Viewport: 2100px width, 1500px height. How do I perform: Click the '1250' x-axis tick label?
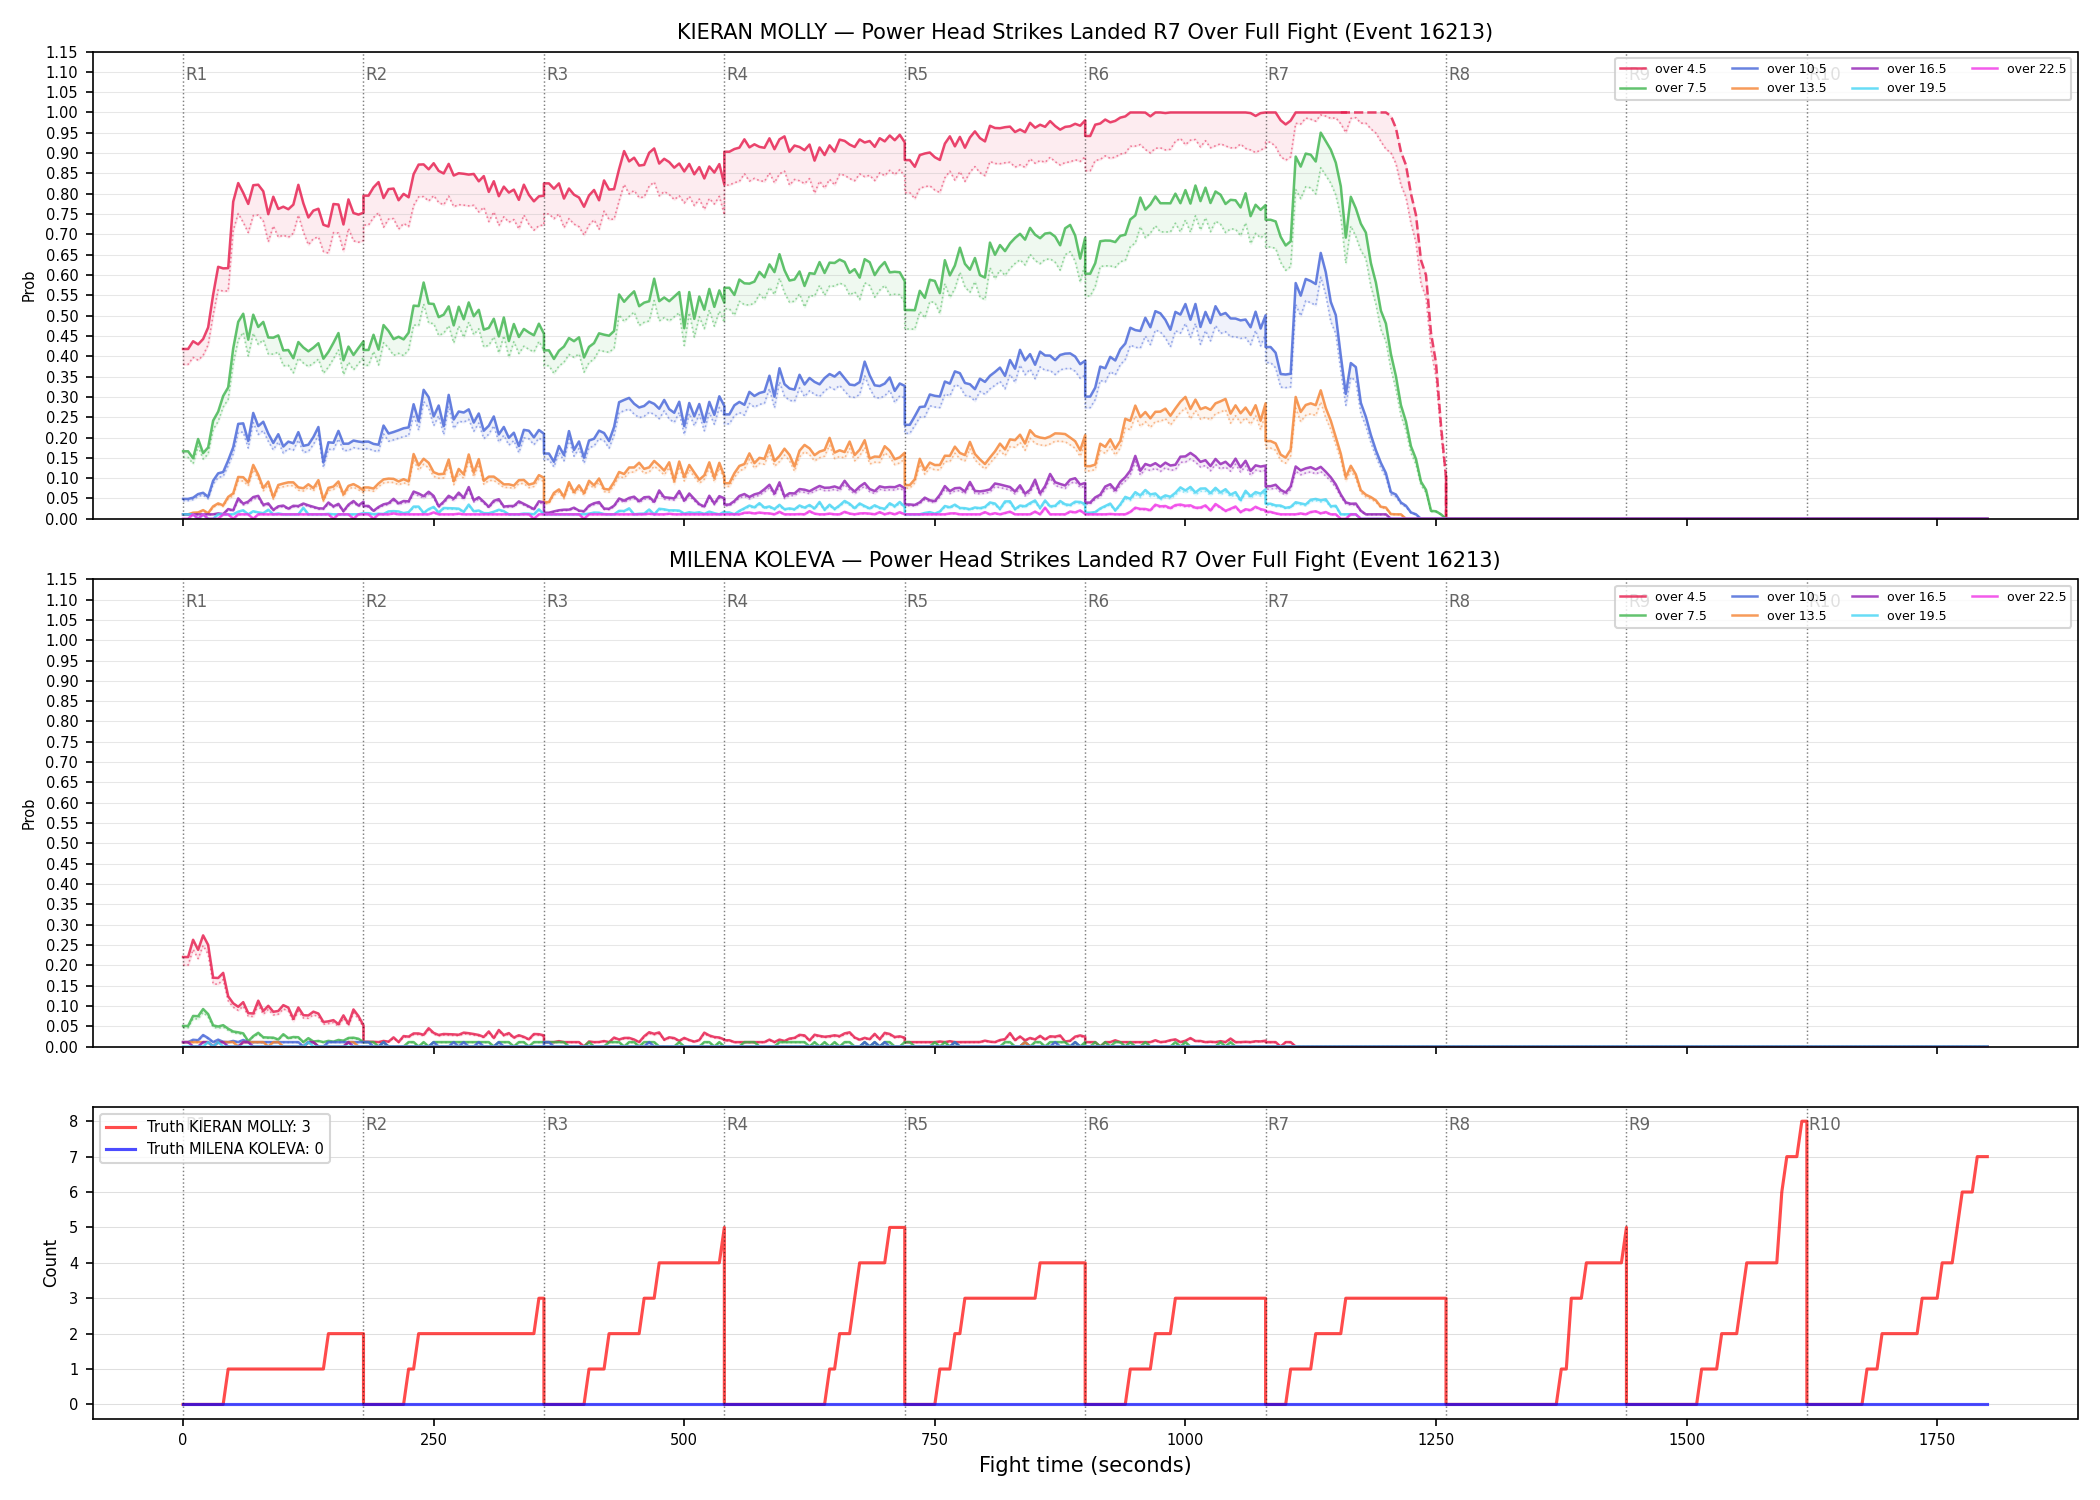click(x=1436, y=1440)
